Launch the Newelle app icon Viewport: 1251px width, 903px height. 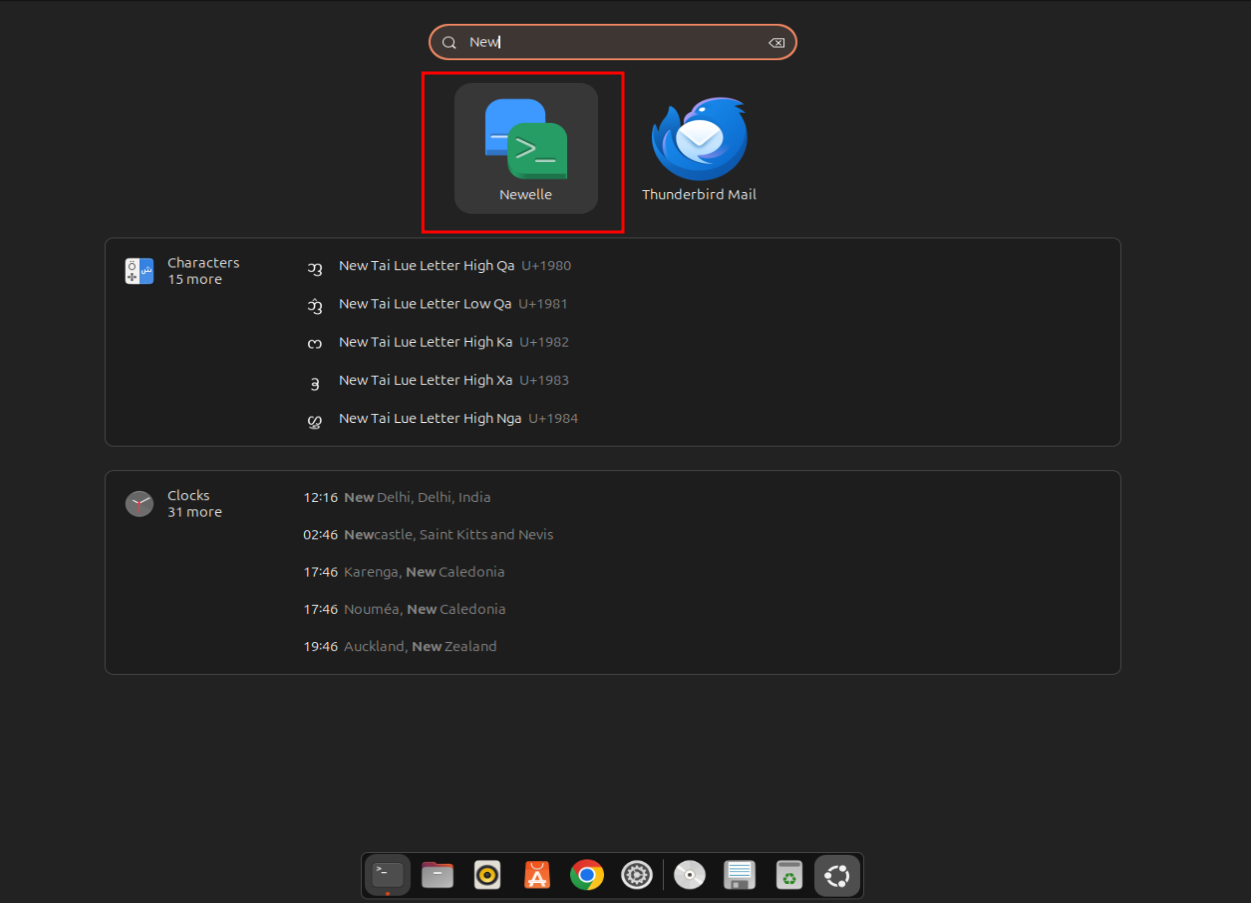[526, 148]
